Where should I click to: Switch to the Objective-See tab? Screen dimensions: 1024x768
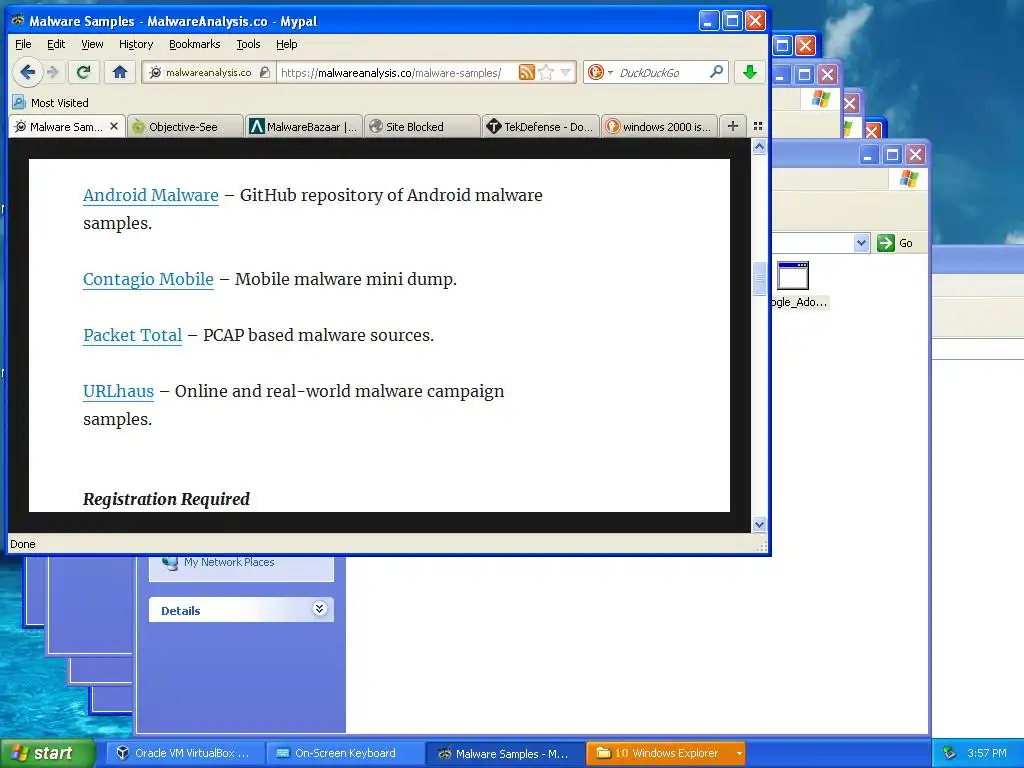(184, 127)
